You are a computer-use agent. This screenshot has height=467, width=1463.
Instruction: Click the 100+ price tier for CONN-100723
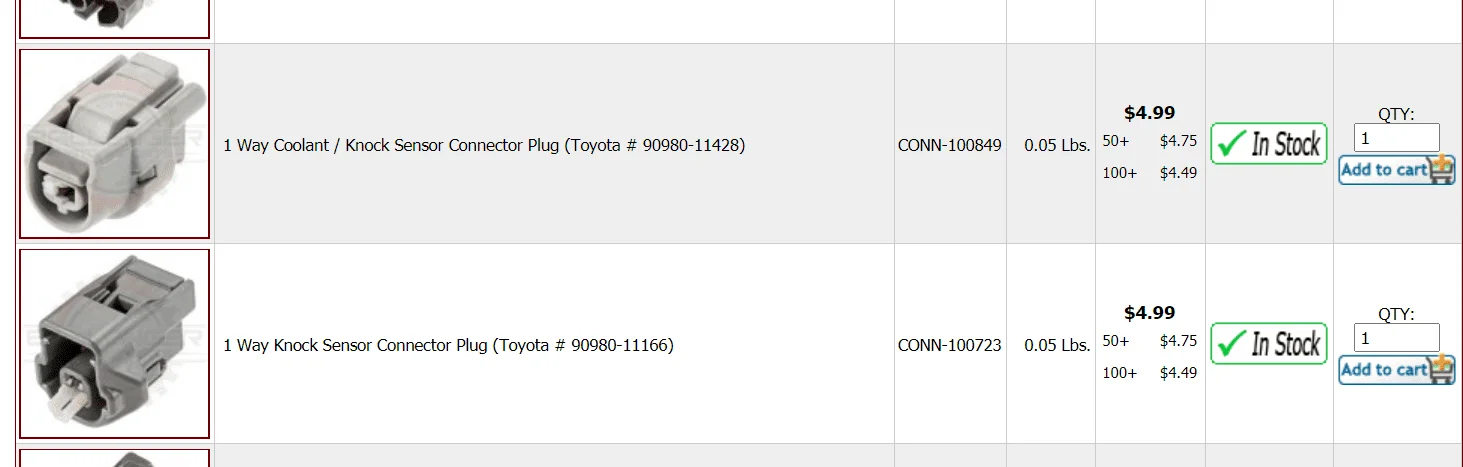(x=1150, y=373)
